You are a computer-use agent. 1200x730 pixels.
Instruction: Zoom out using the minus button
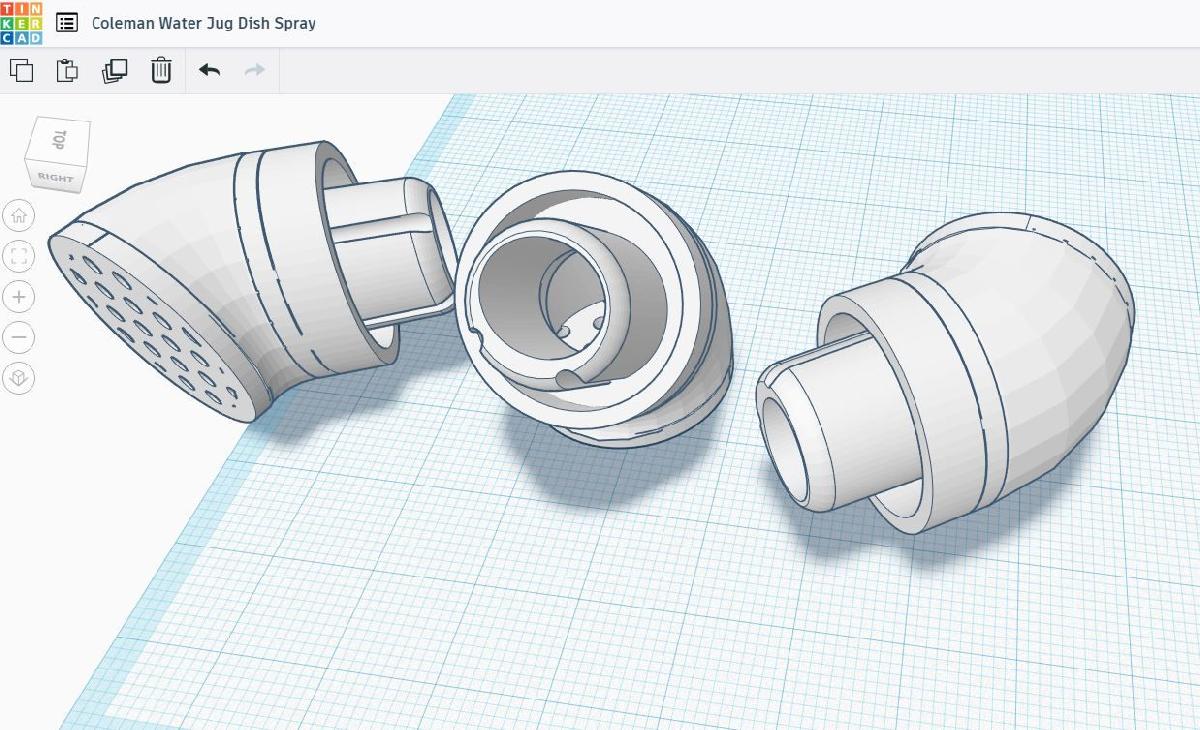18,338
